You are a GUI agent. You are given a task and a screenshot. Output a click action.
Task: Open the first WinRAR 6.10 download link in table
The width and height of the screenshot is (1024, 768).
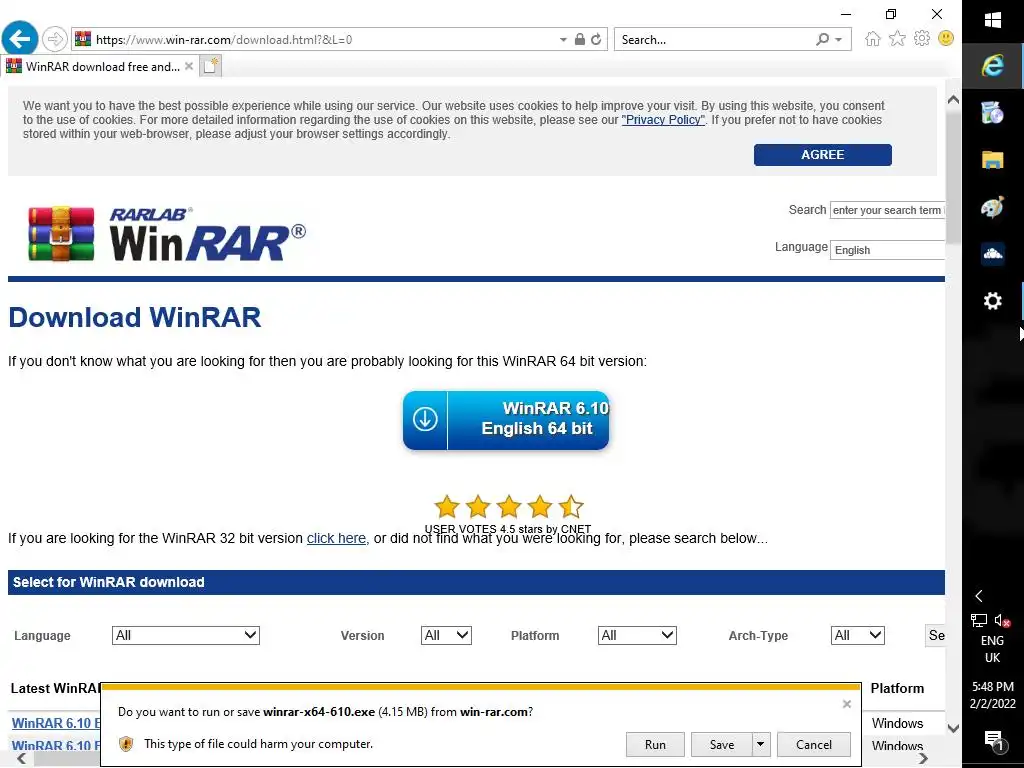tap(56, 723)
